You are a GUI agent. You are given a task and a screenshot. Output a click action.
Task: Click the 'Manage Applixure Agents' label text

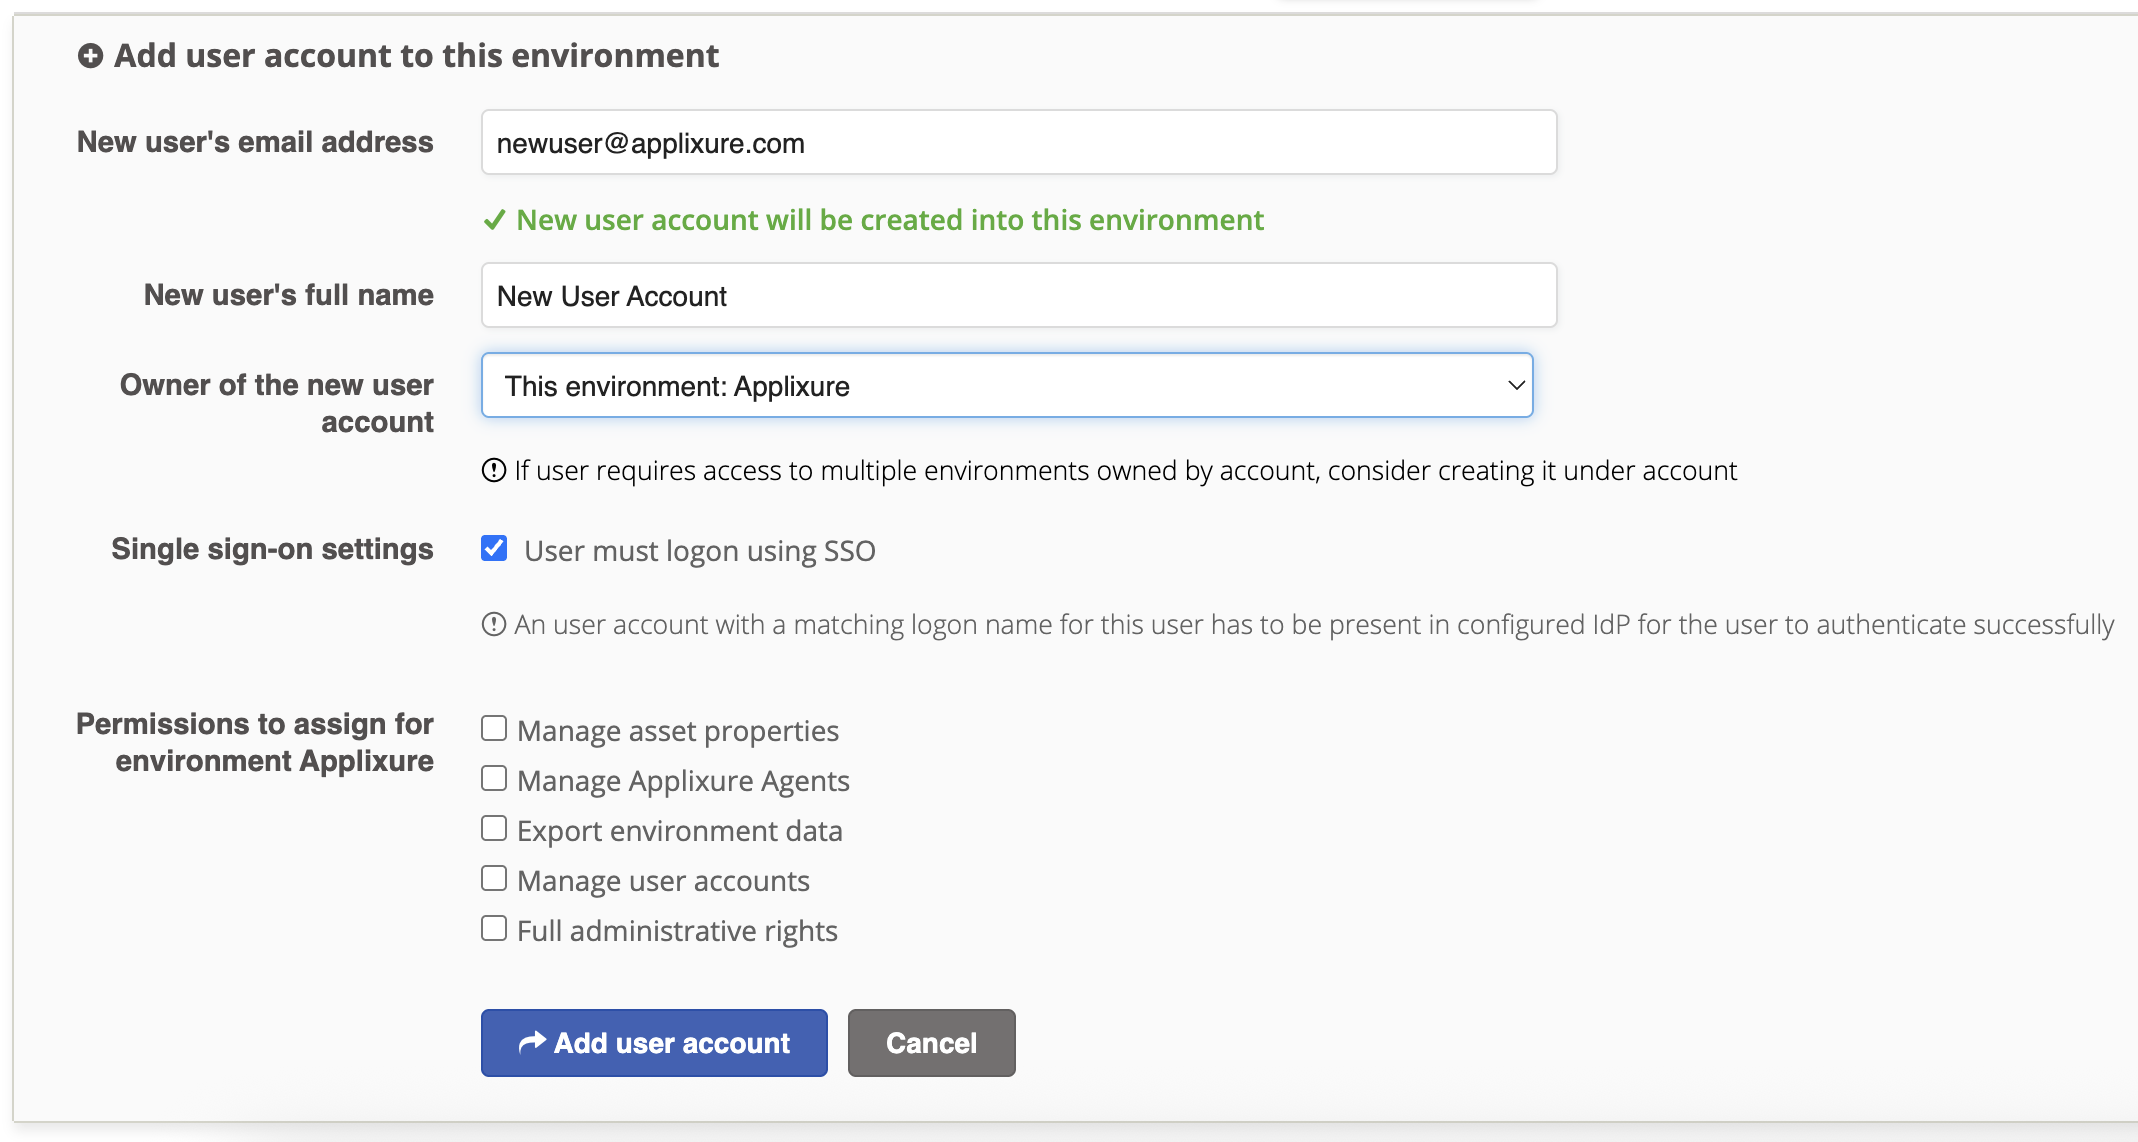(x=683, y=781)
